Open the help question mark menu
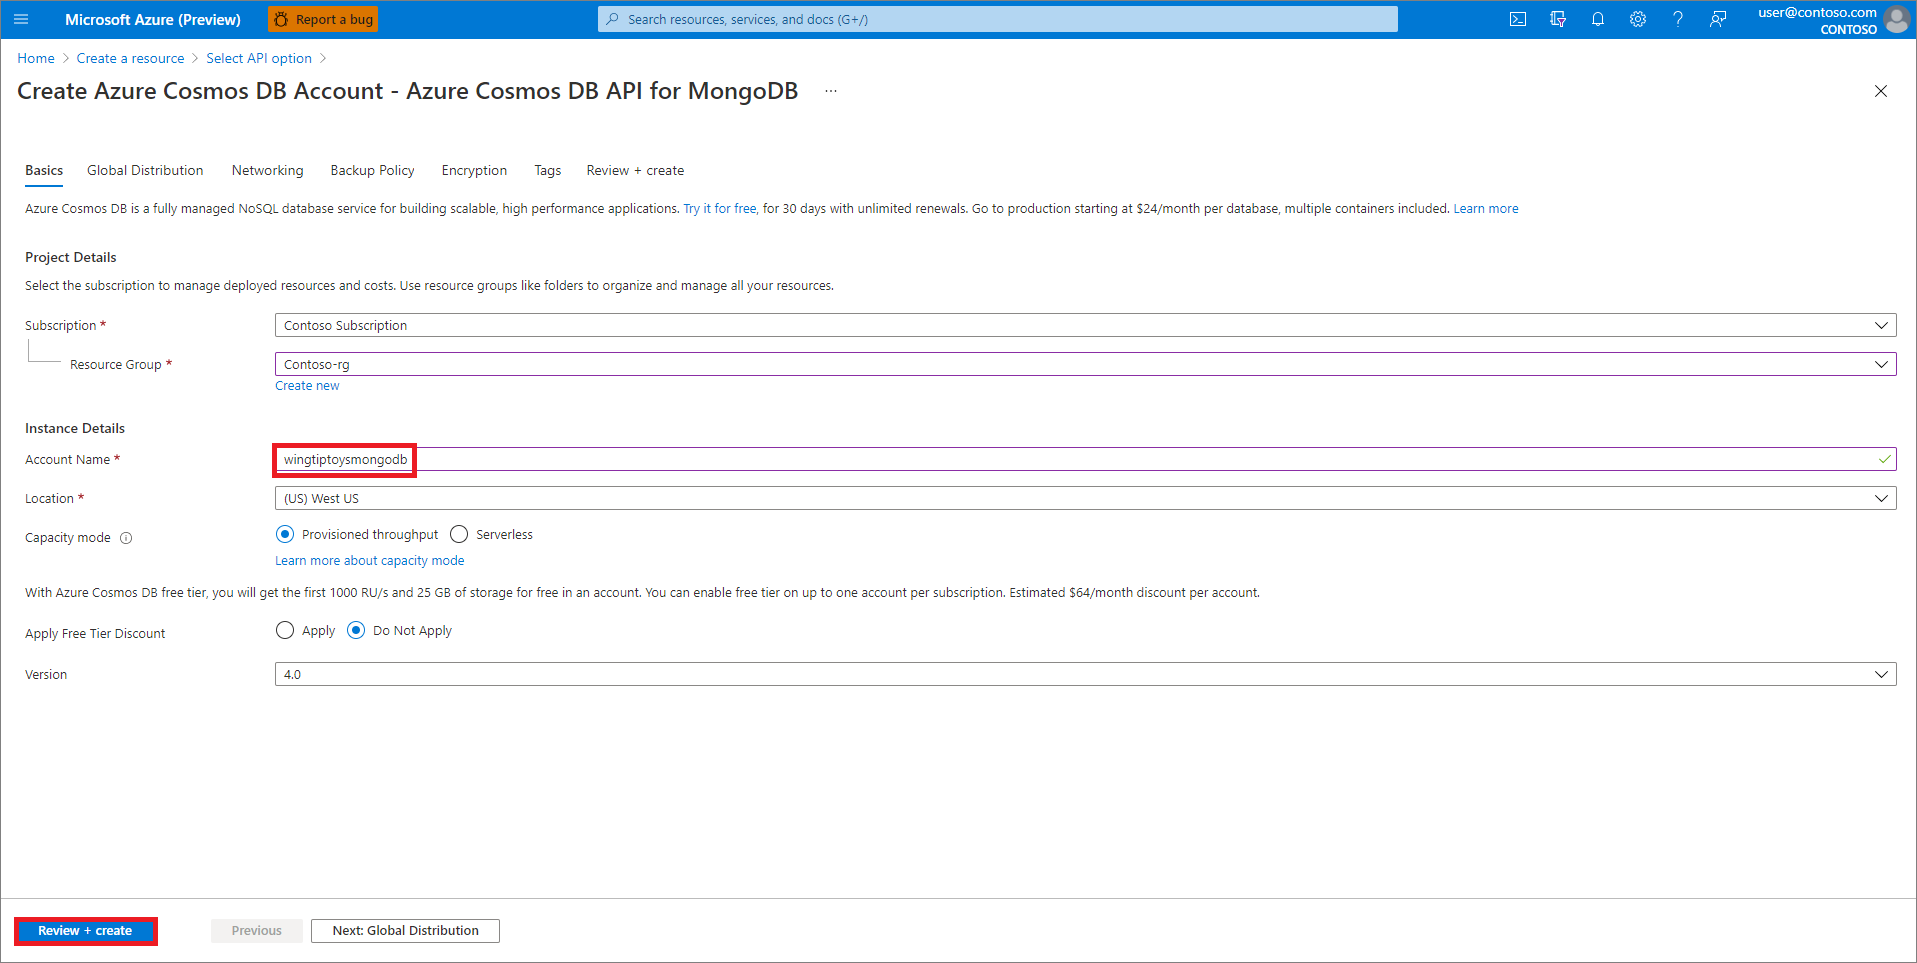This screenshot has height=963, width=1917. coord(1678,18)
